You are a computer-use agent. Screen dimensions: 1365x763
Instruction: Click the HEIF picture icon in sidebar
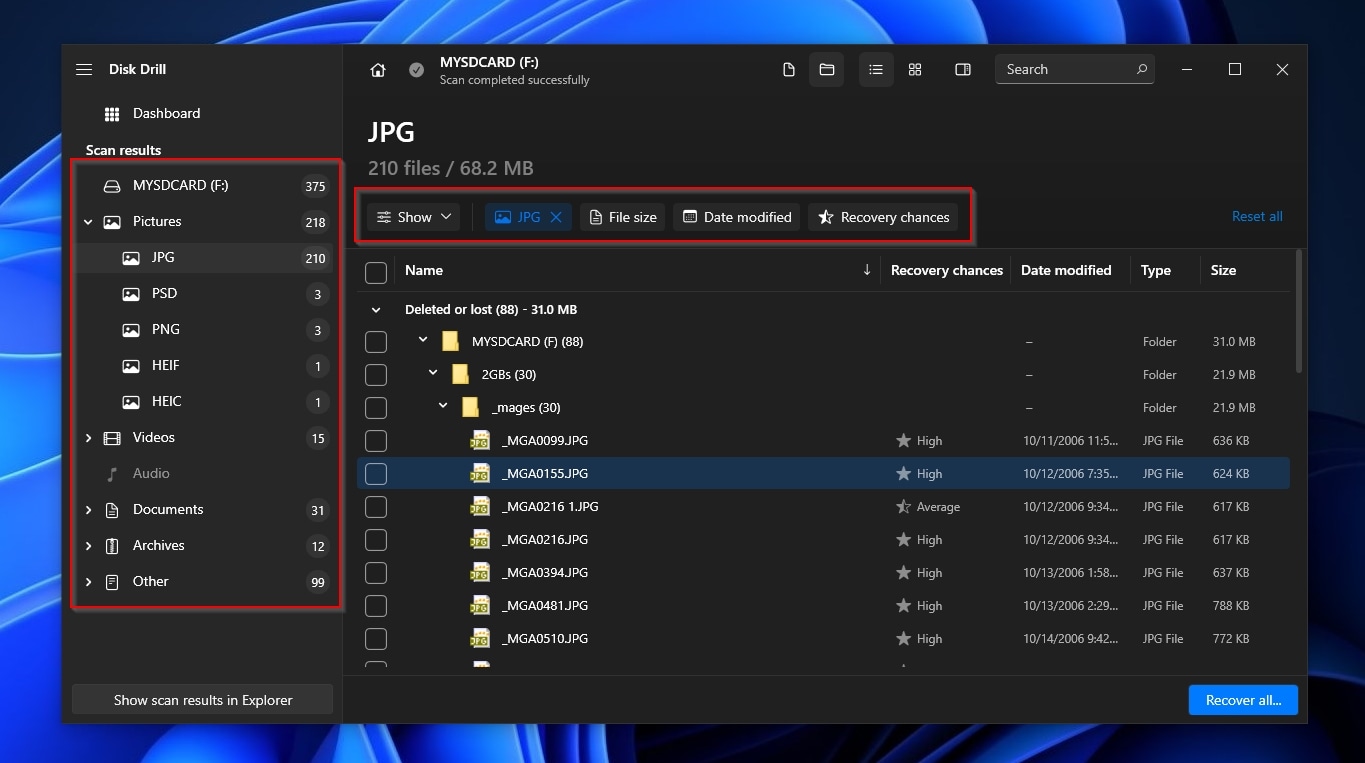pyautogui.click(x=131, y=366)
